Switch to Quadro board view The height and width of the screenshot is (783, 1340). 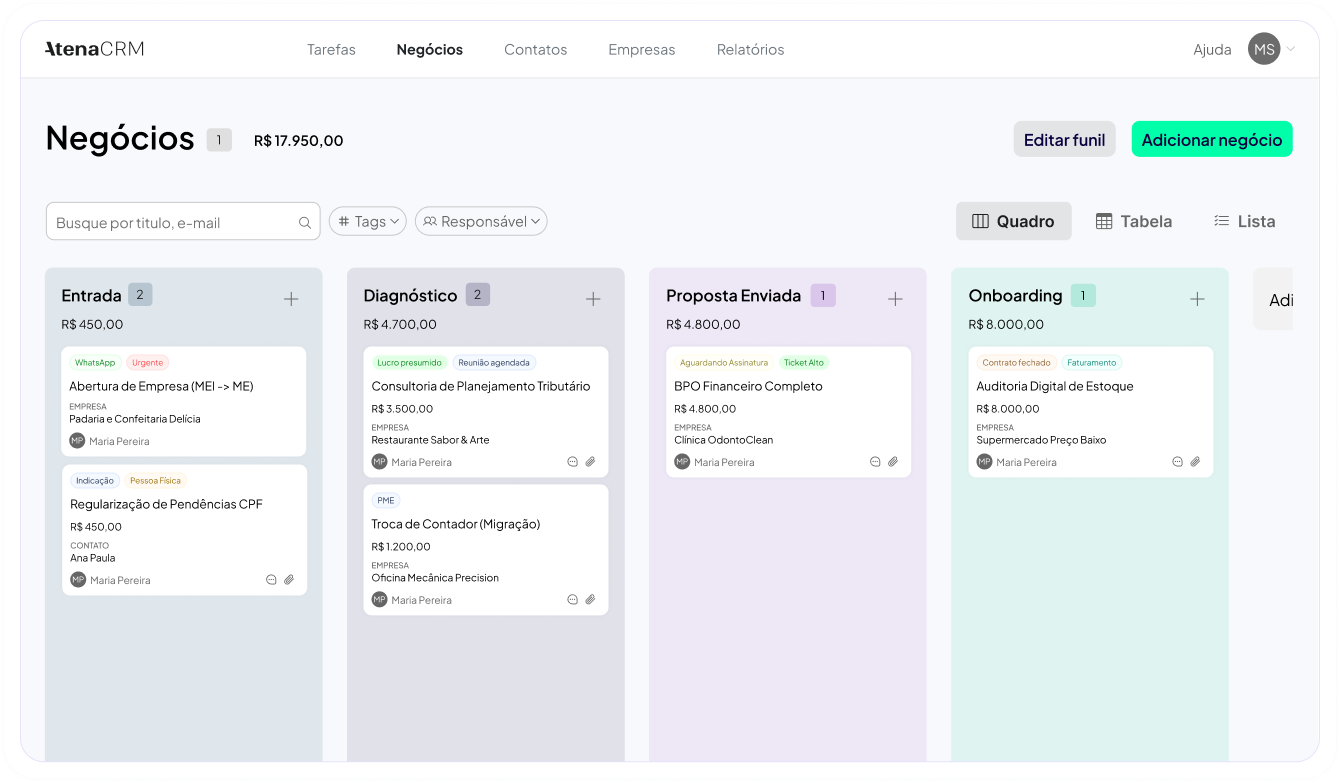click(x=1013, y=221)
